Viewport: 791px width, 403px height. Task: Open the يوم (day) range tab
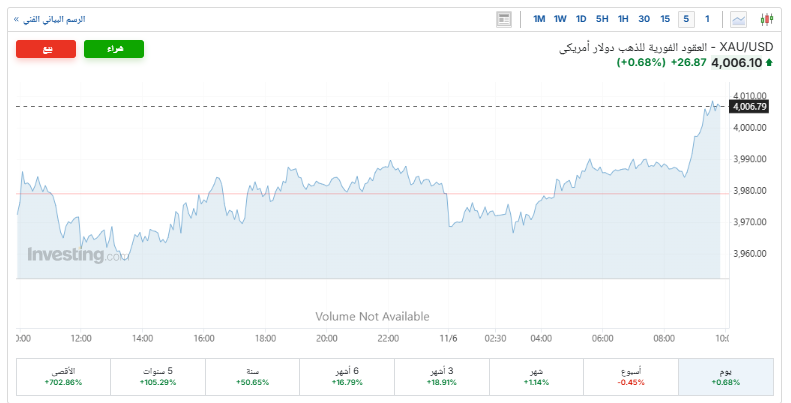(x=725, y=376)
